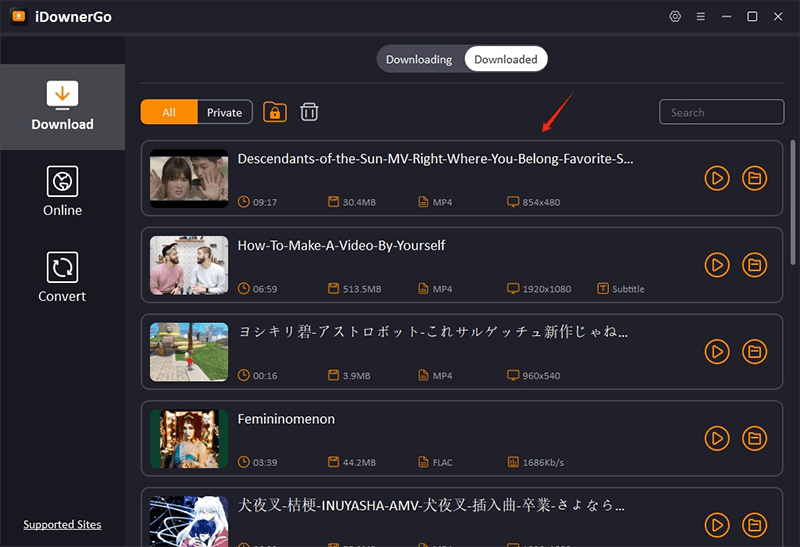Play the Femininomenon track
Screen dimensions: 800x547
tap(717, 438)
